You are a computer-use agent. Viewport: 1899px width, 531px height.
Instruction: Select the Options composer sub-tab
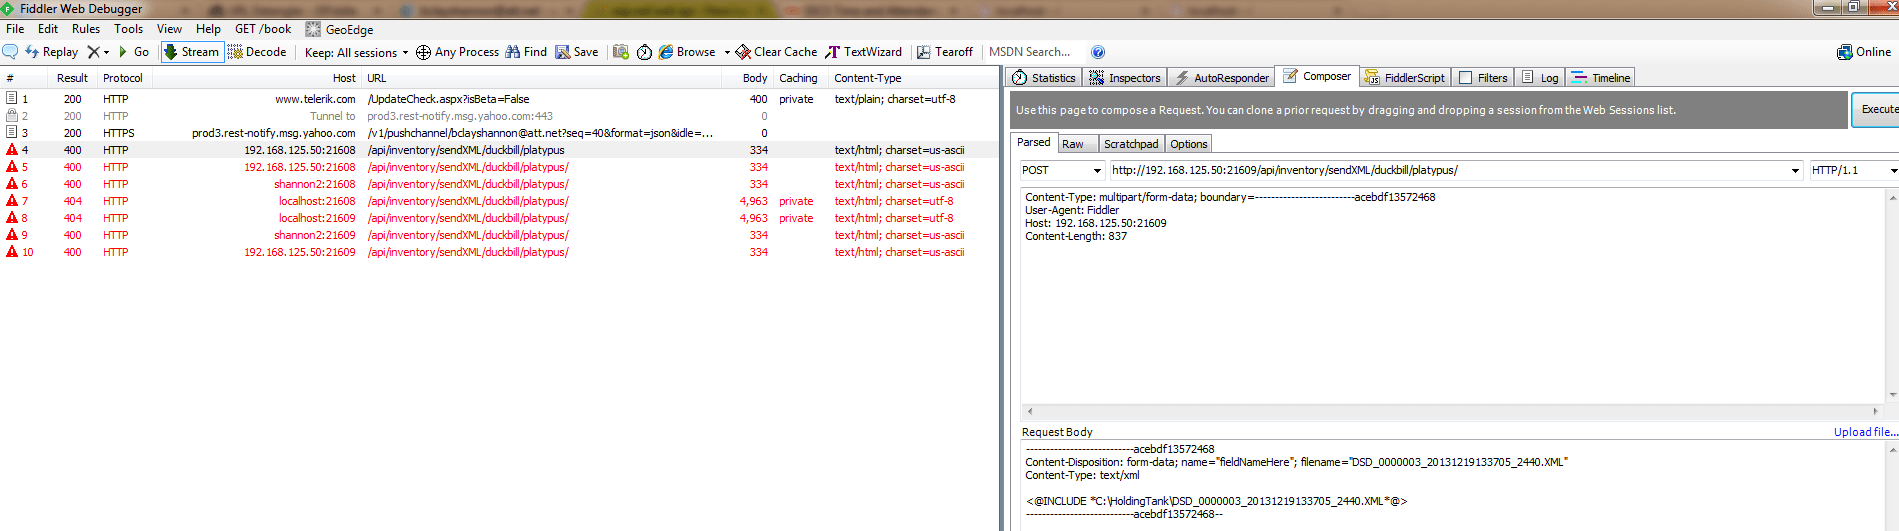pyautogui.click(x=1189, y=144)
